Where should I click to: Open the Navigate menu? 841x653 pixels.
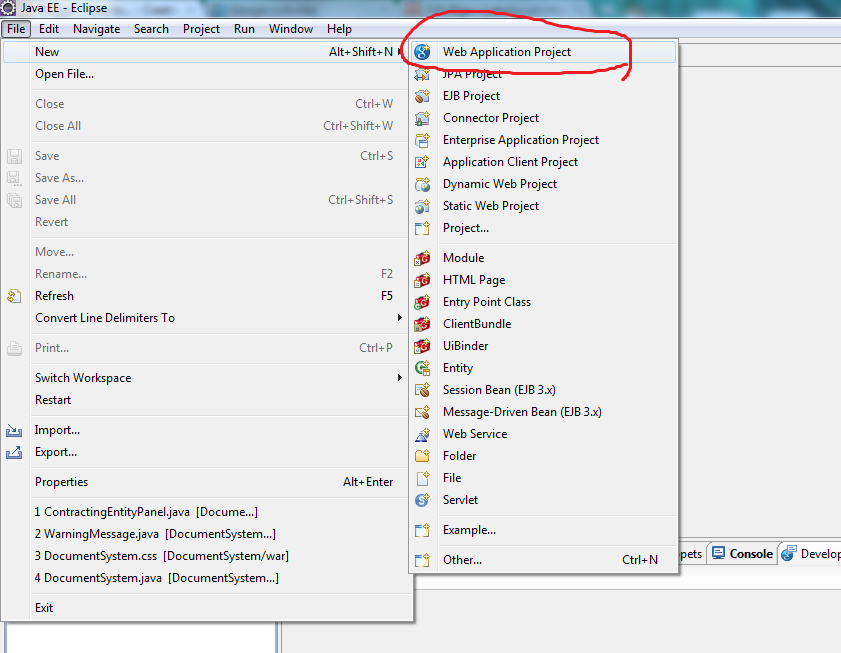97,29
